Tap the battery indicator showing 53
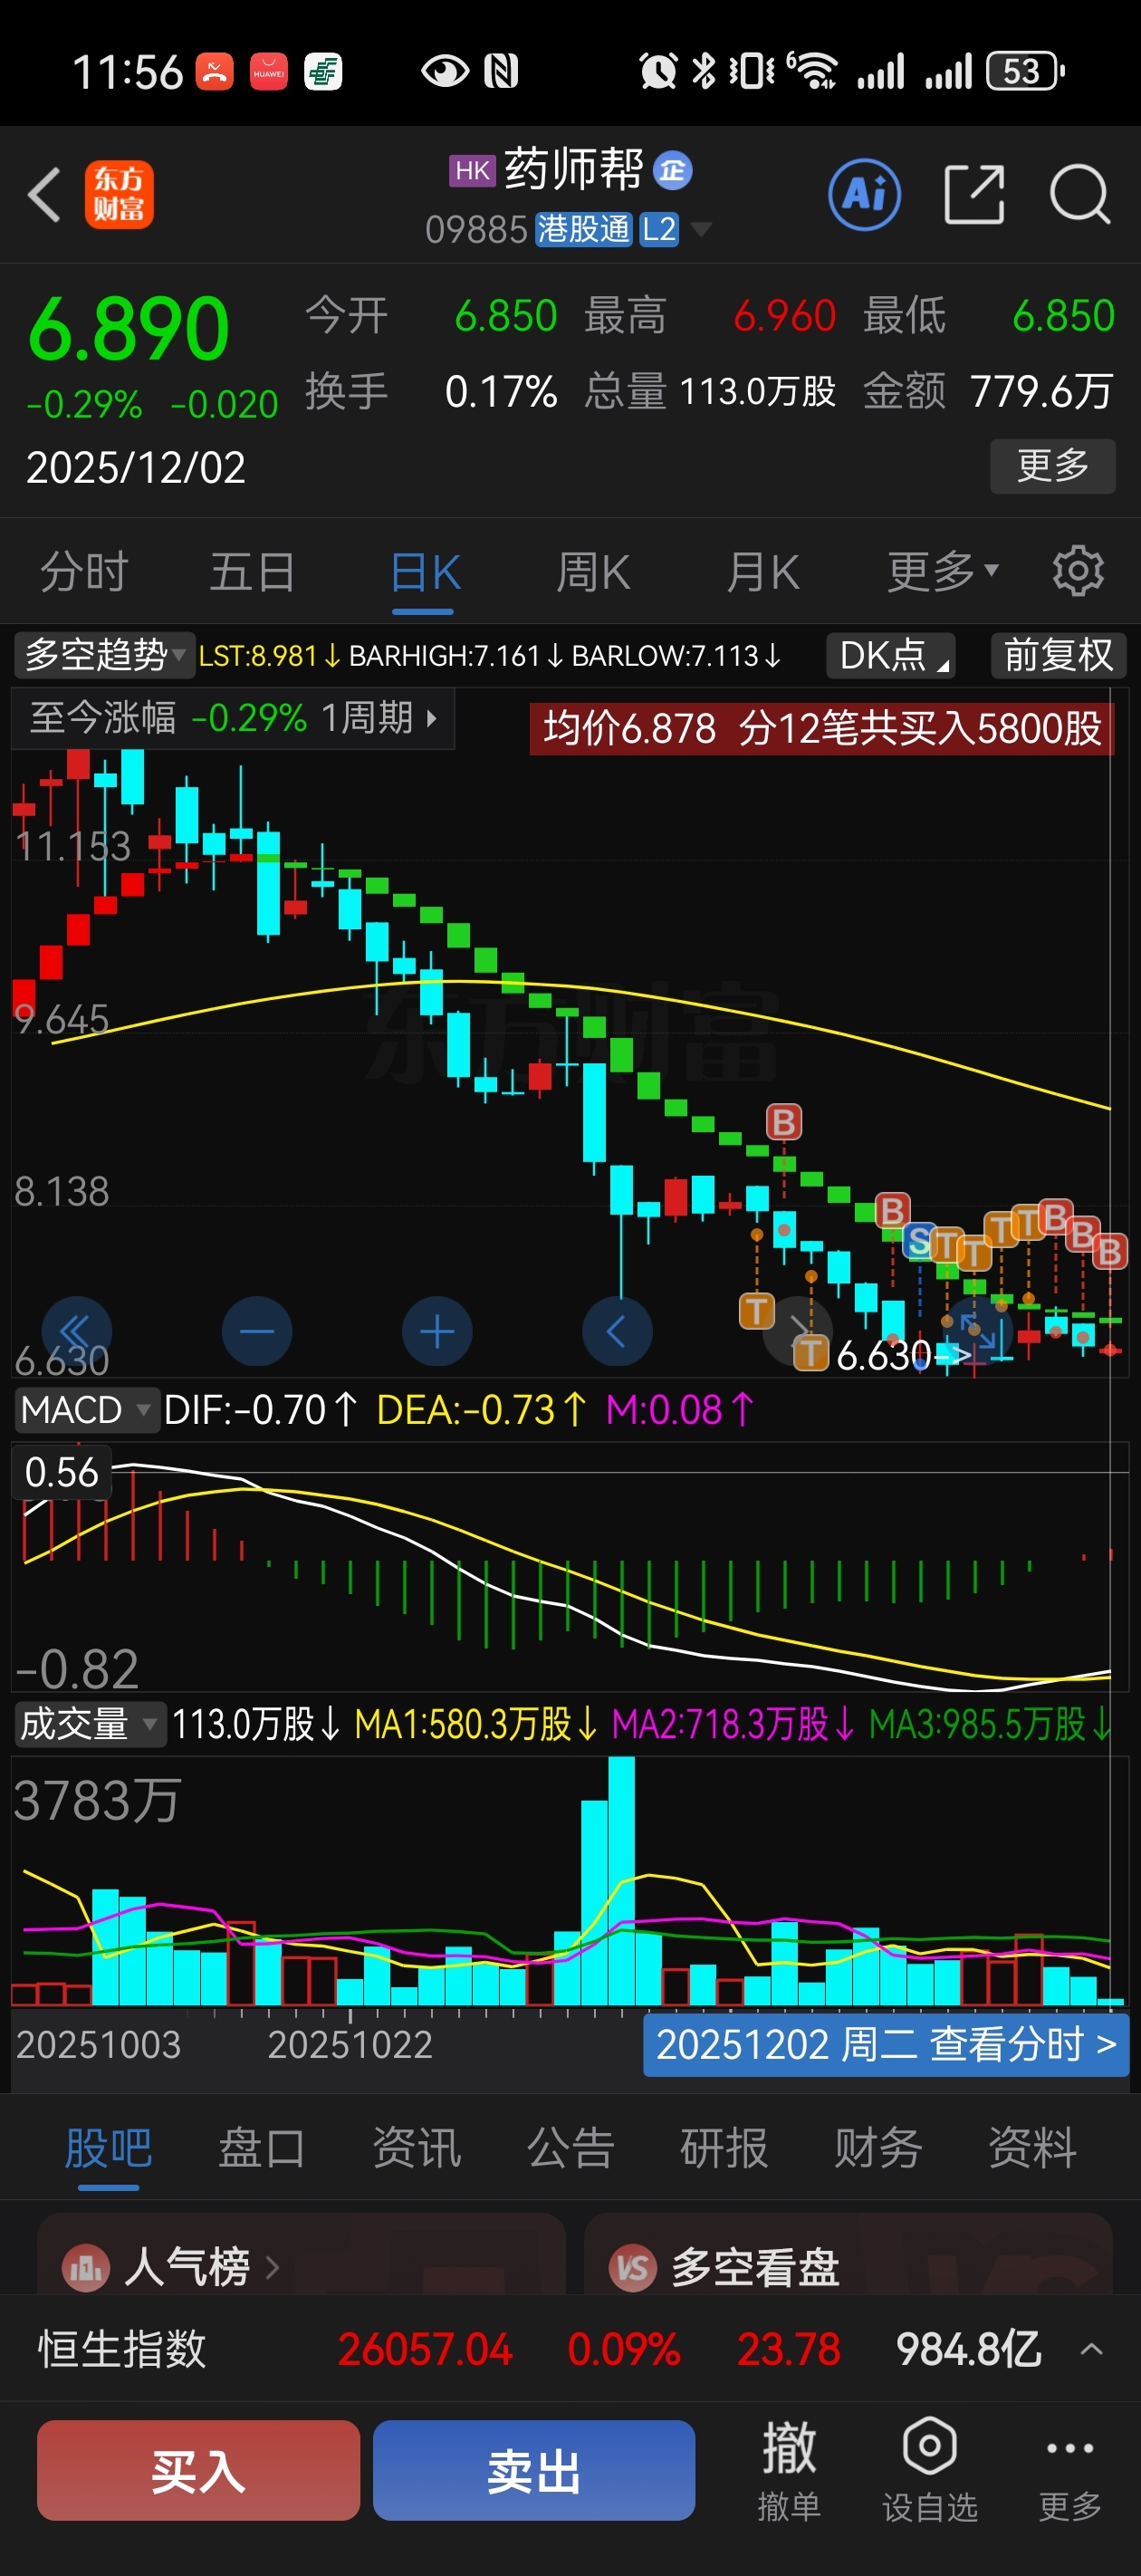Viewport: 1141px width, 2576px height. pos(1024,71)
